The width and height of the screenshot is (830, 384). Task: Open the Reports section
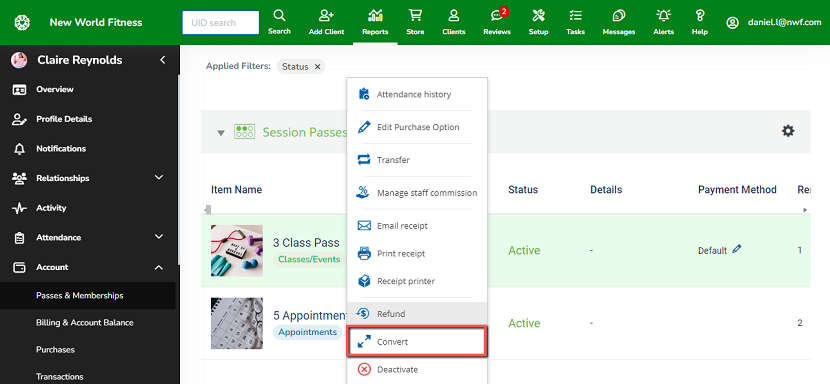(375, 22)
